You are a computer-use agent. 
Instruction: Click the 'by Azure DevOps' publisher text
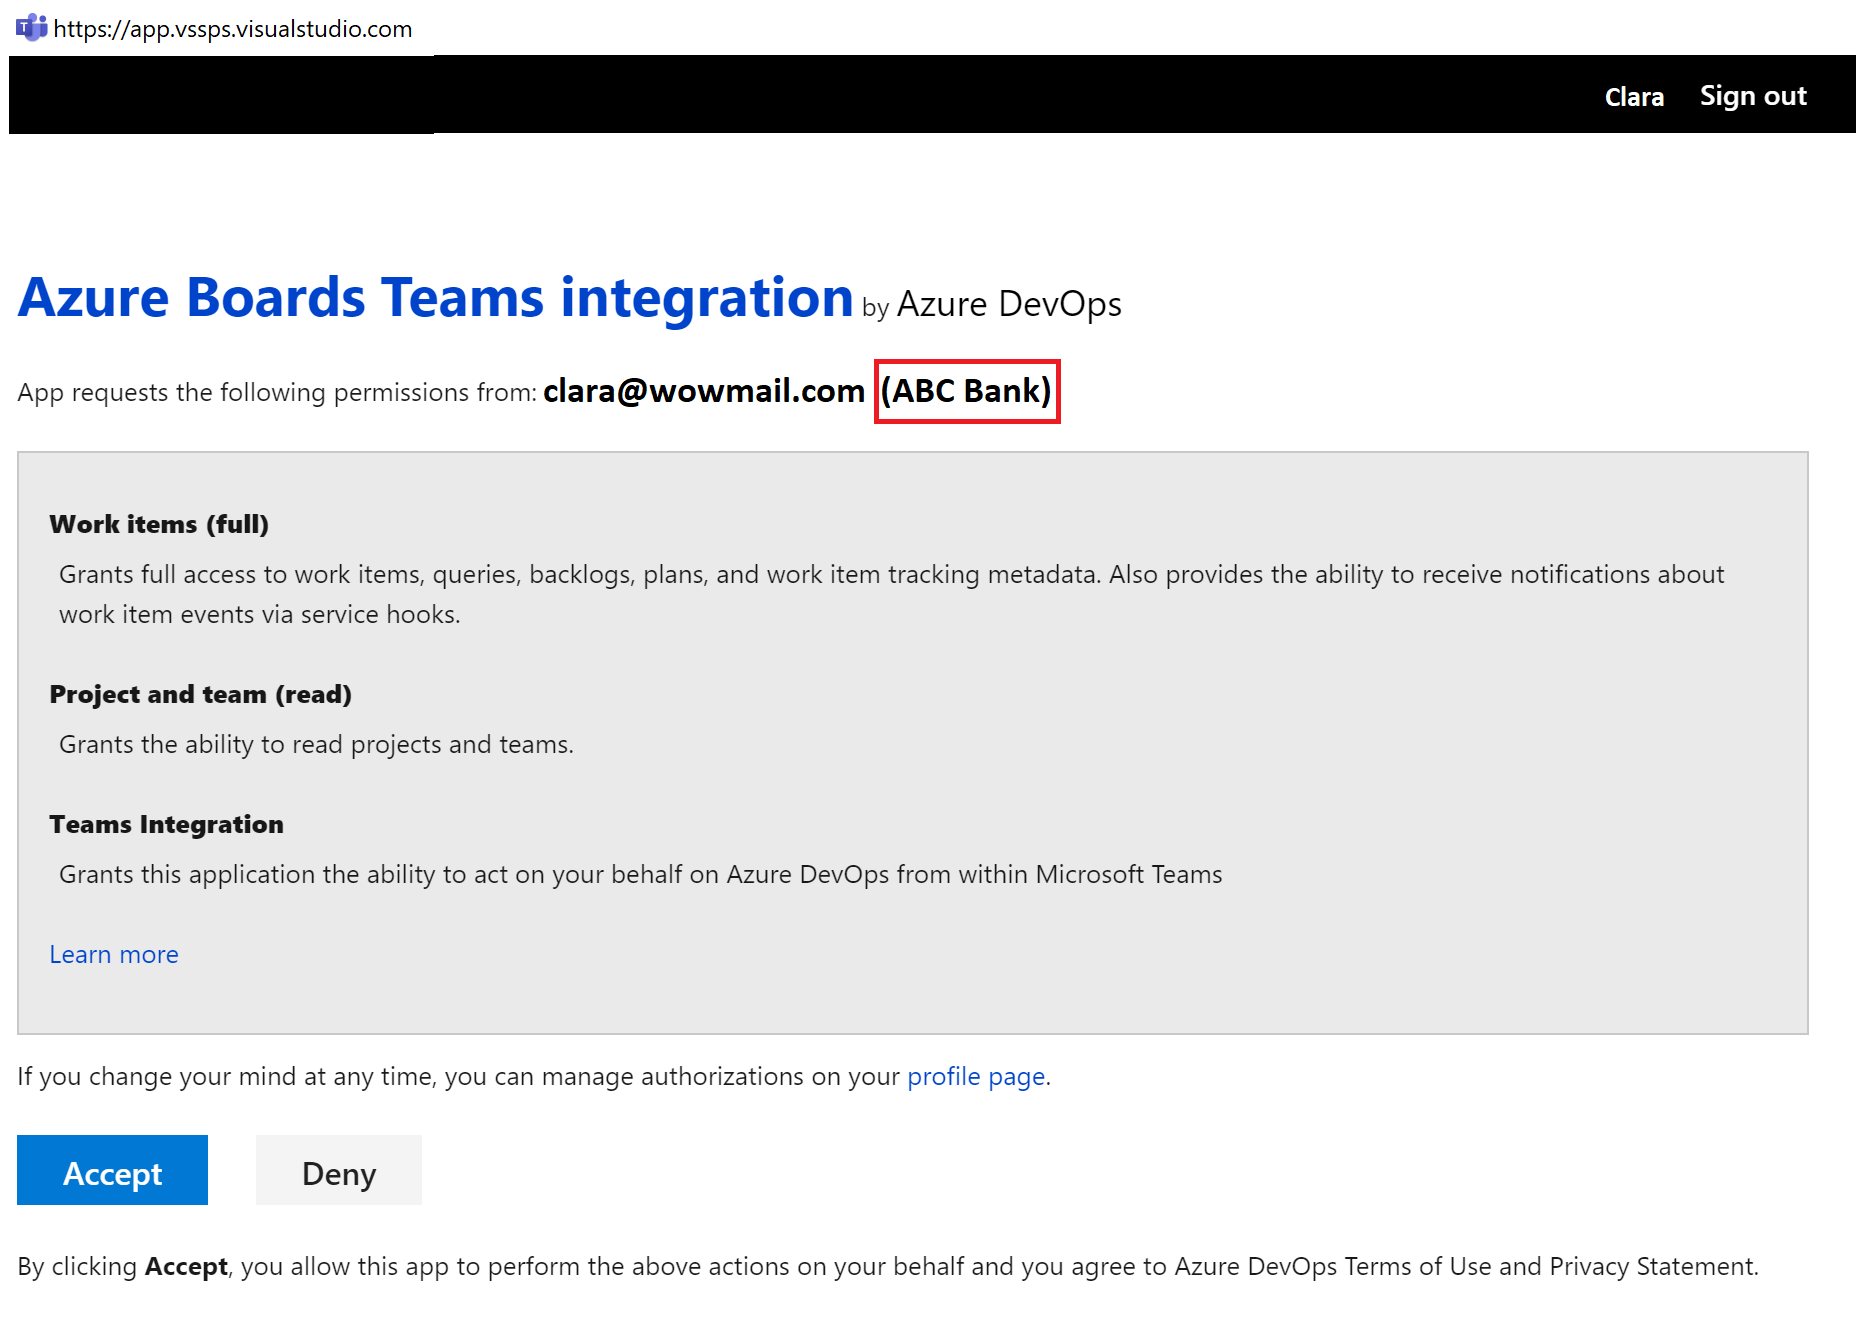pyautogui.click(x=992, y=304)
